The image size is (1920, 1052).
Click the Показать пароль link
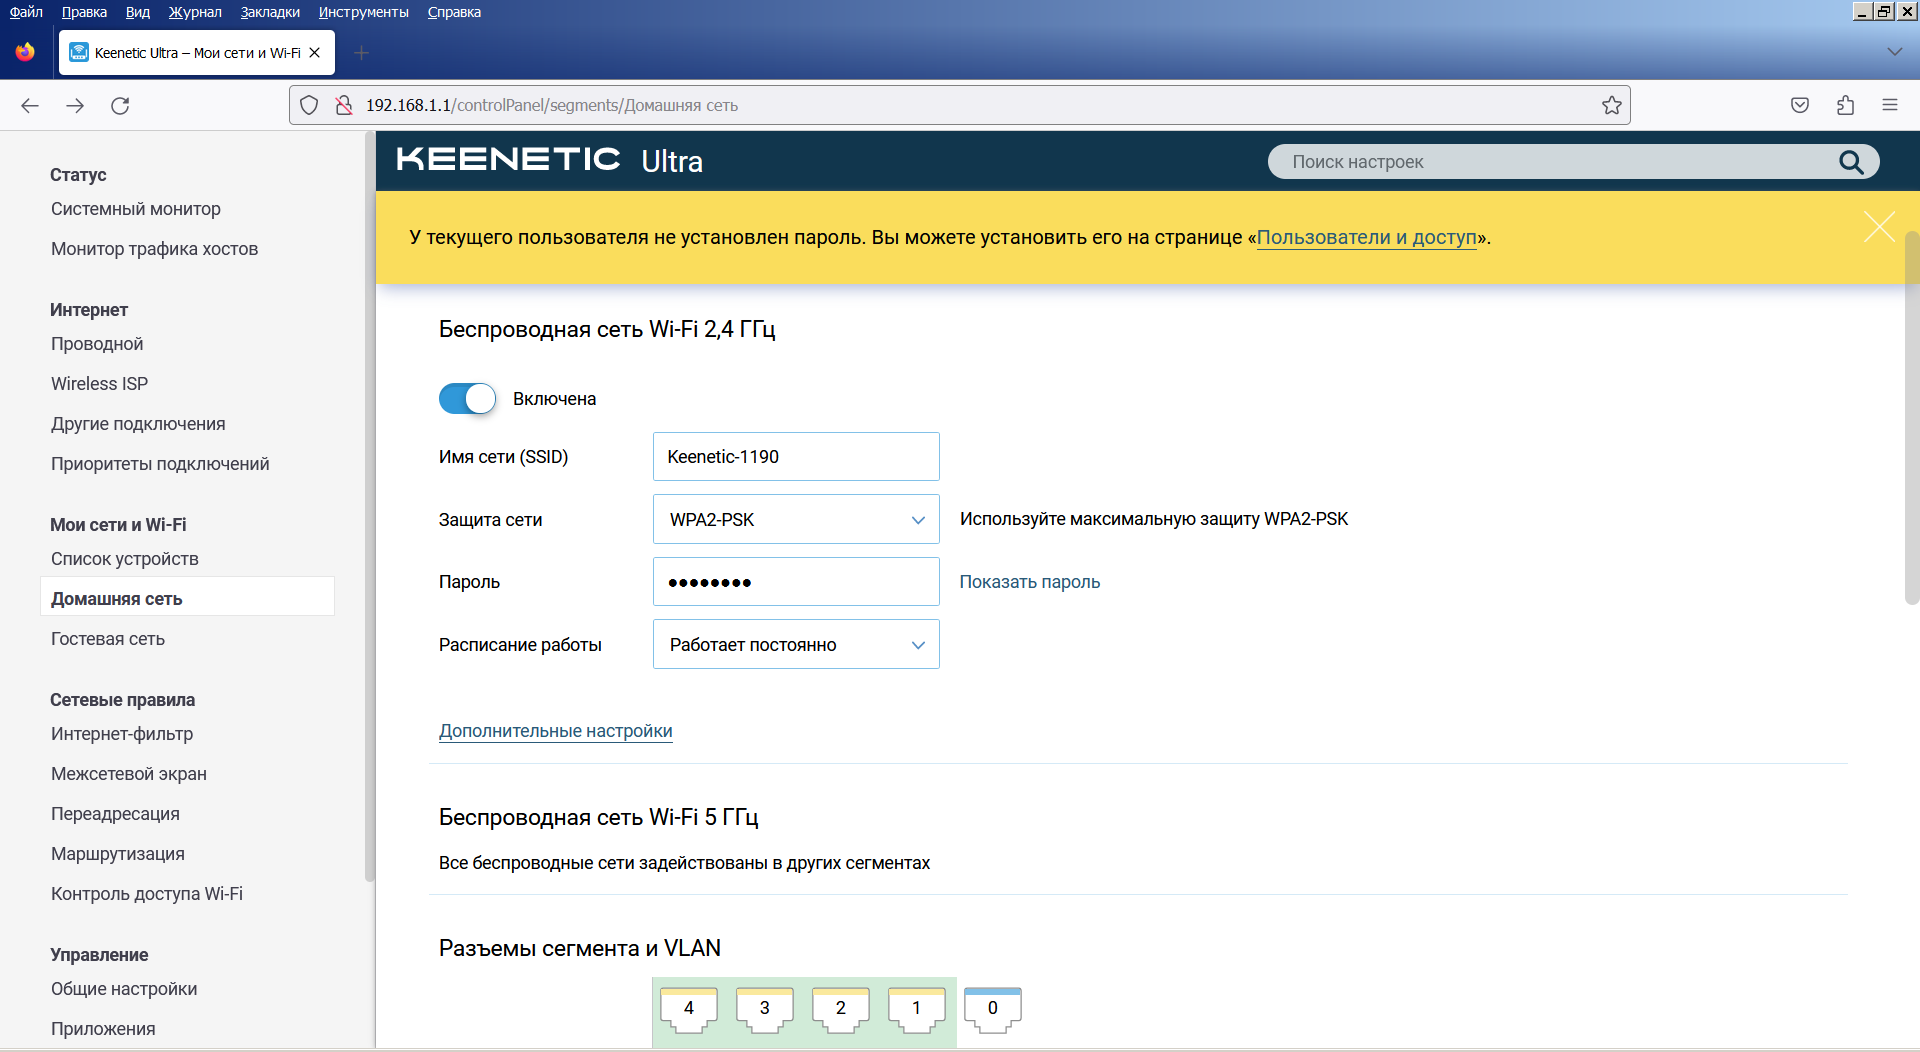coord(1030,582)
